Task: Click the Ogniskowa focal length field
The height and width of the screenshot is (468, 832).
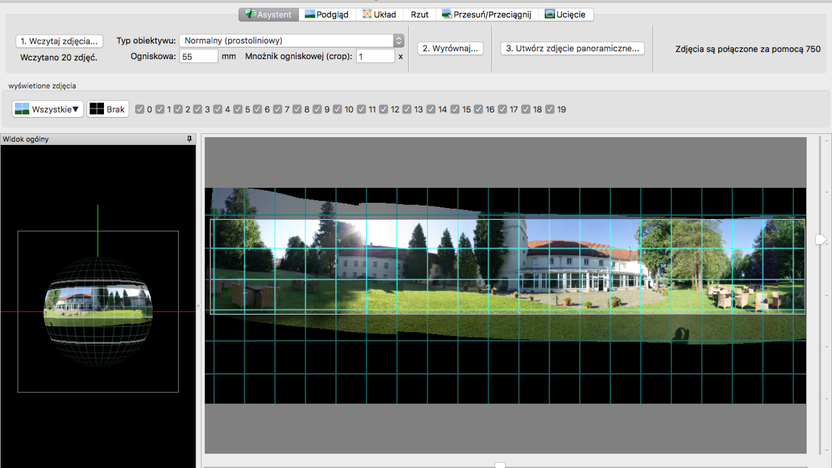Action: [199, 56]
